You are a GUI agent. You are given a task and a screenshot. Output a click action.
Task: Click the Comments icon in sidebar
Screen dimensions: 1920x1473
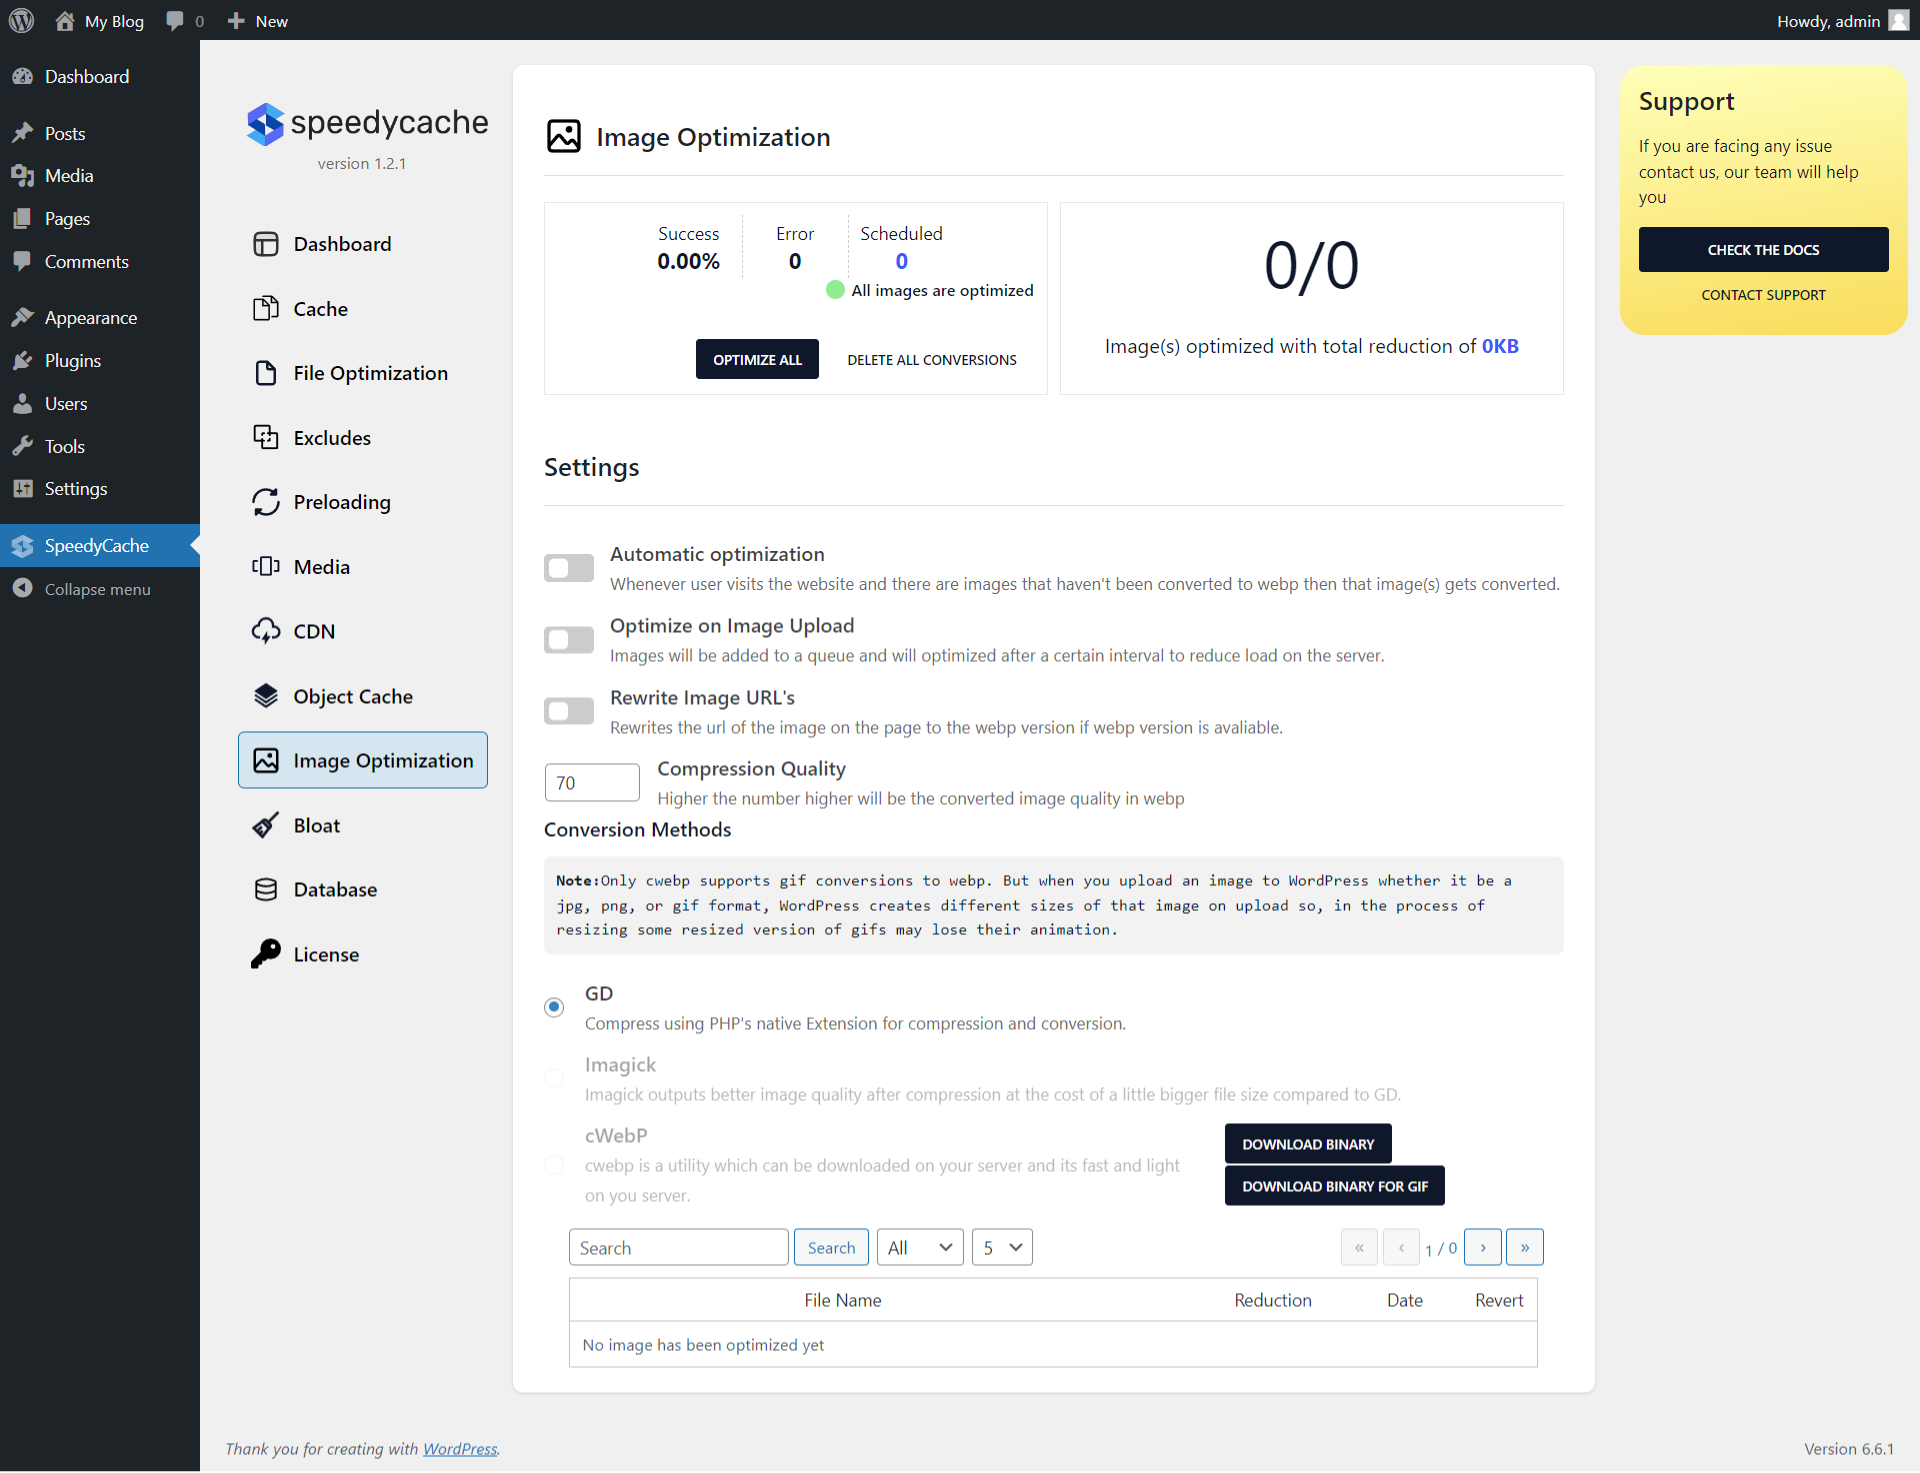[x=23, y=262]
